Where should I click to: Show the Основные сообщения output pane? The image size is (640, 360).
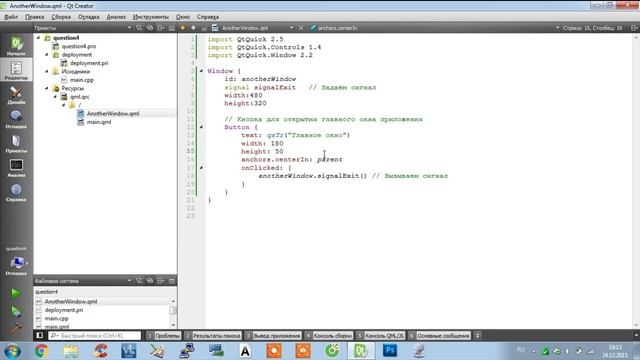(x=440, y=336)
